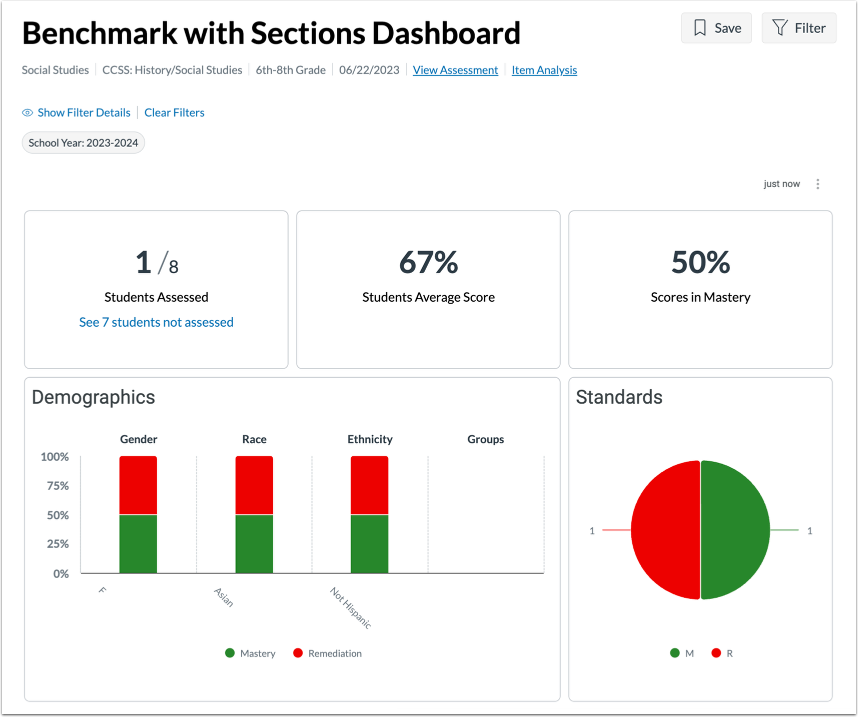Toggle the green M legend marker

675,653
